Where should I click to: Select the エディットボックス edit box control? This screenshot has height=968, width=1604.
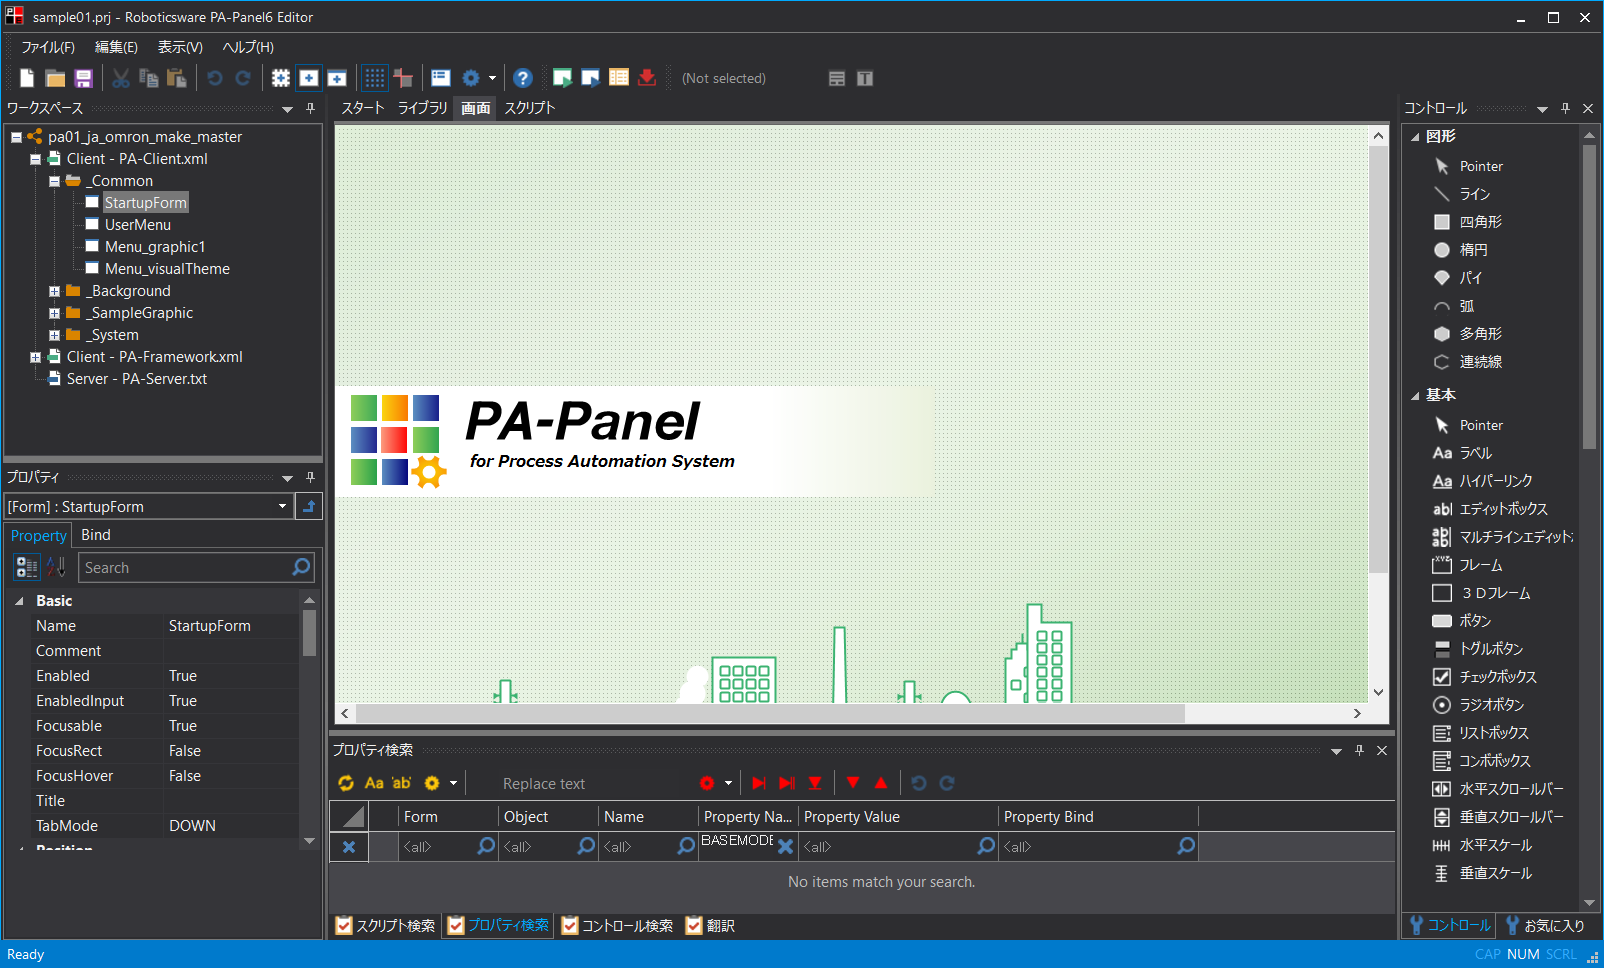1503,509
